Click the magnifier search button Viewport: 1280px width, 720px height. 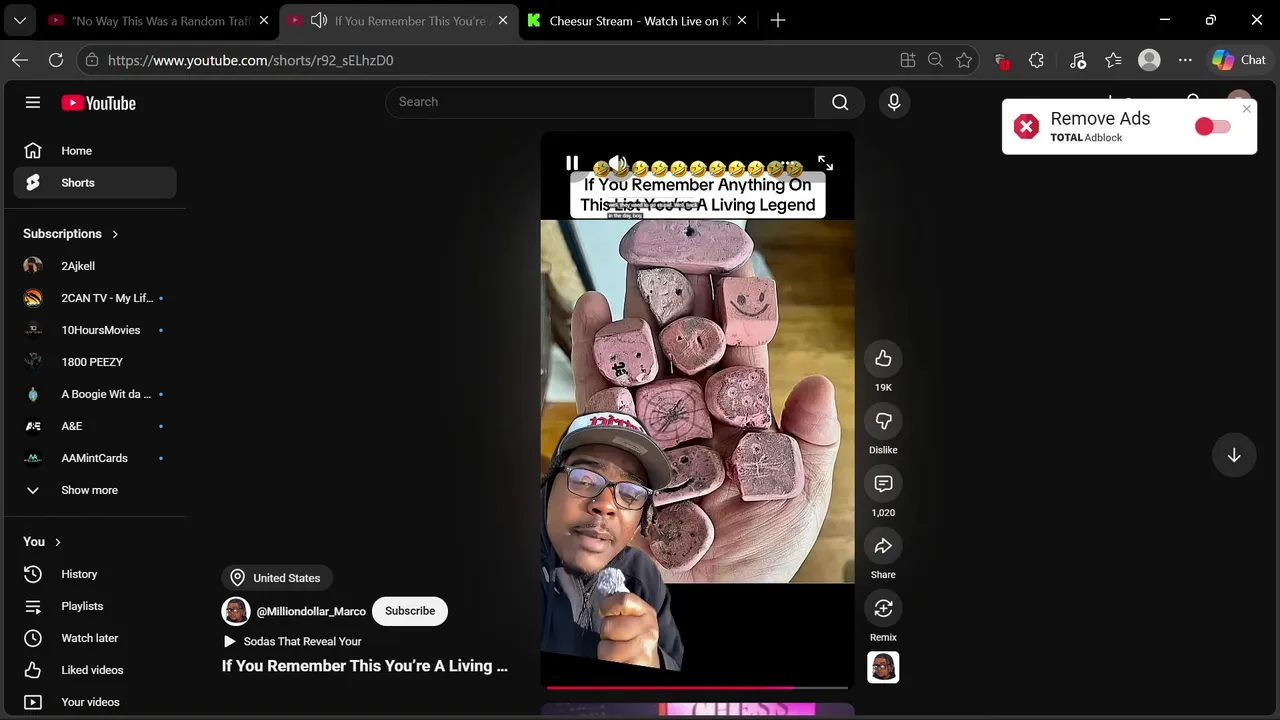(840, 102)
